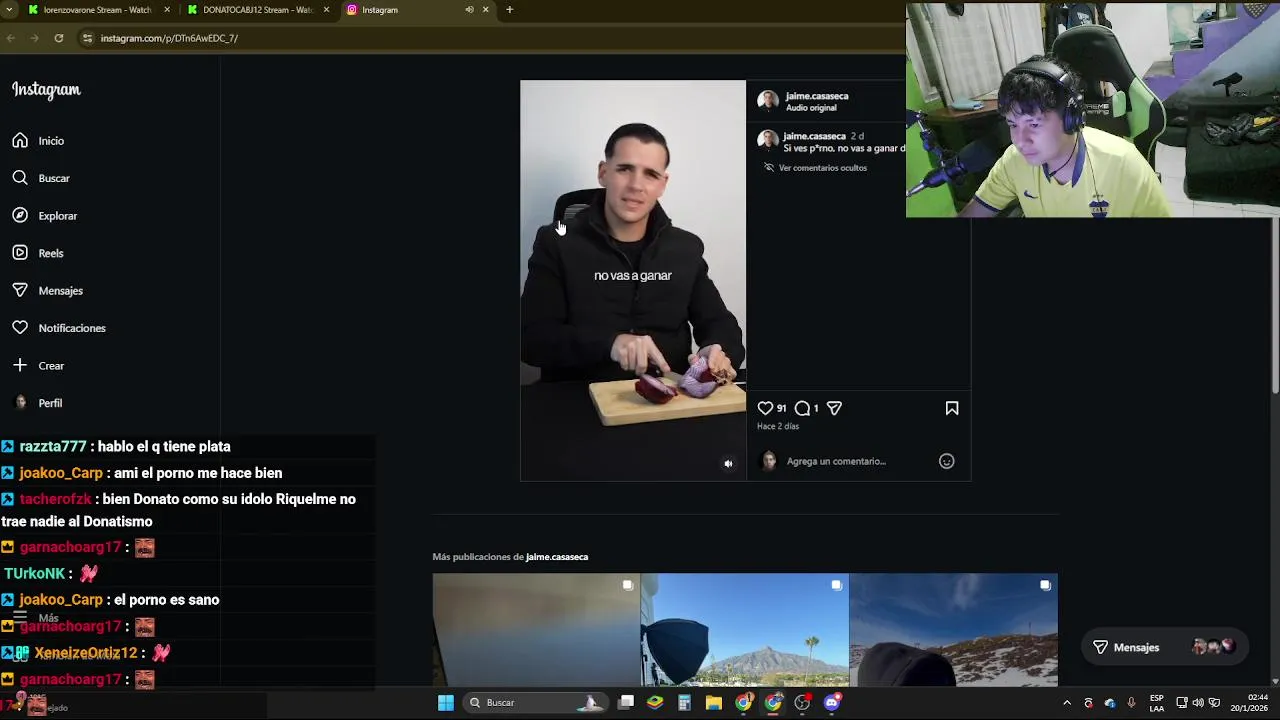Close the lorenzovarone Stream tab
This screenshot has height=720, width=1280.
[x=167, y=10]
